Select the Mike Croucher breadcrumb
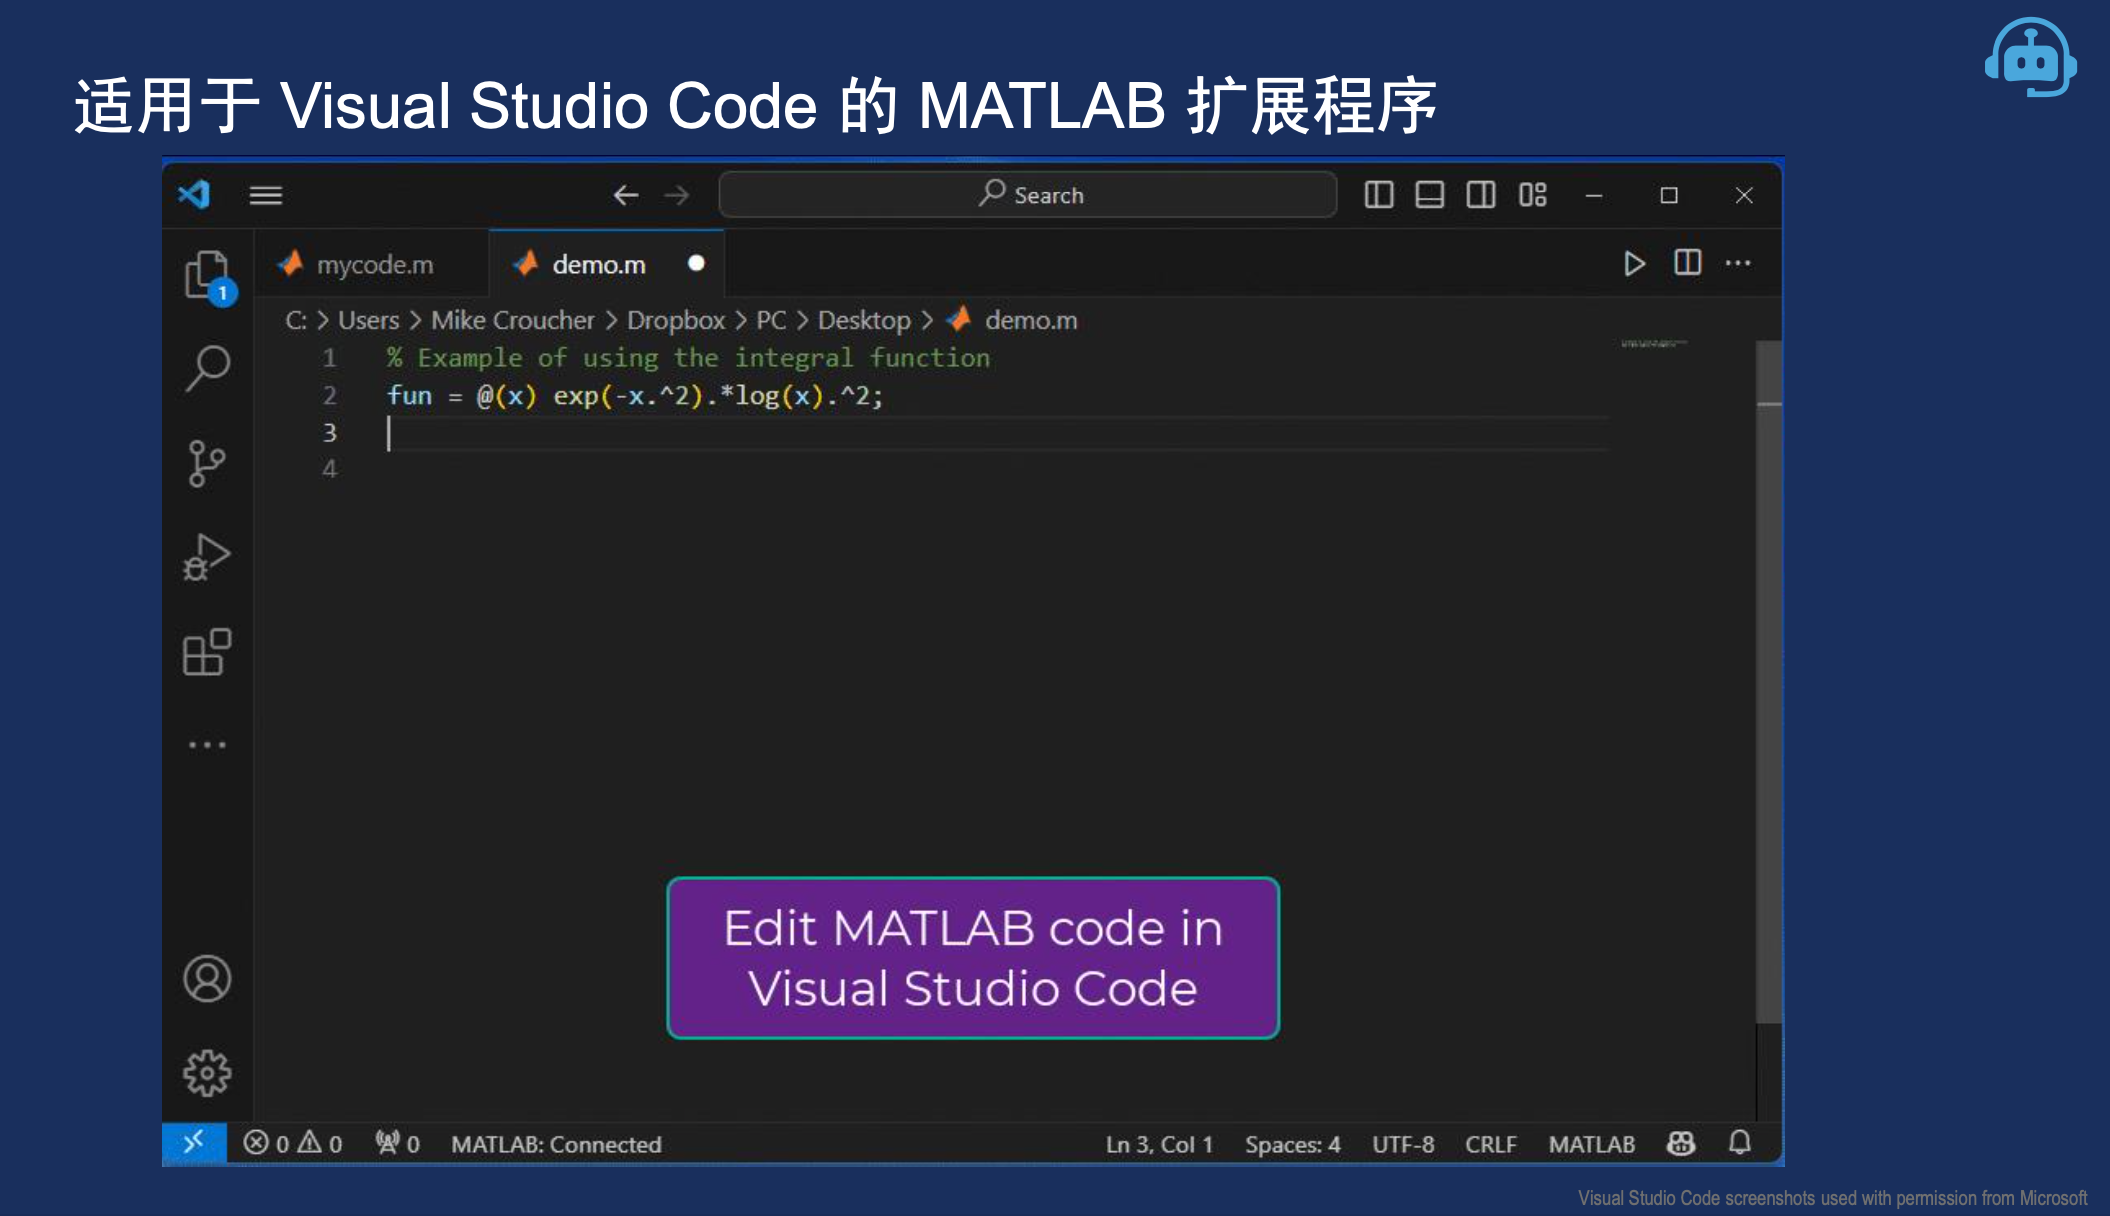Viewport: 2110px width, 1216px height. click(x=513, y=320)
